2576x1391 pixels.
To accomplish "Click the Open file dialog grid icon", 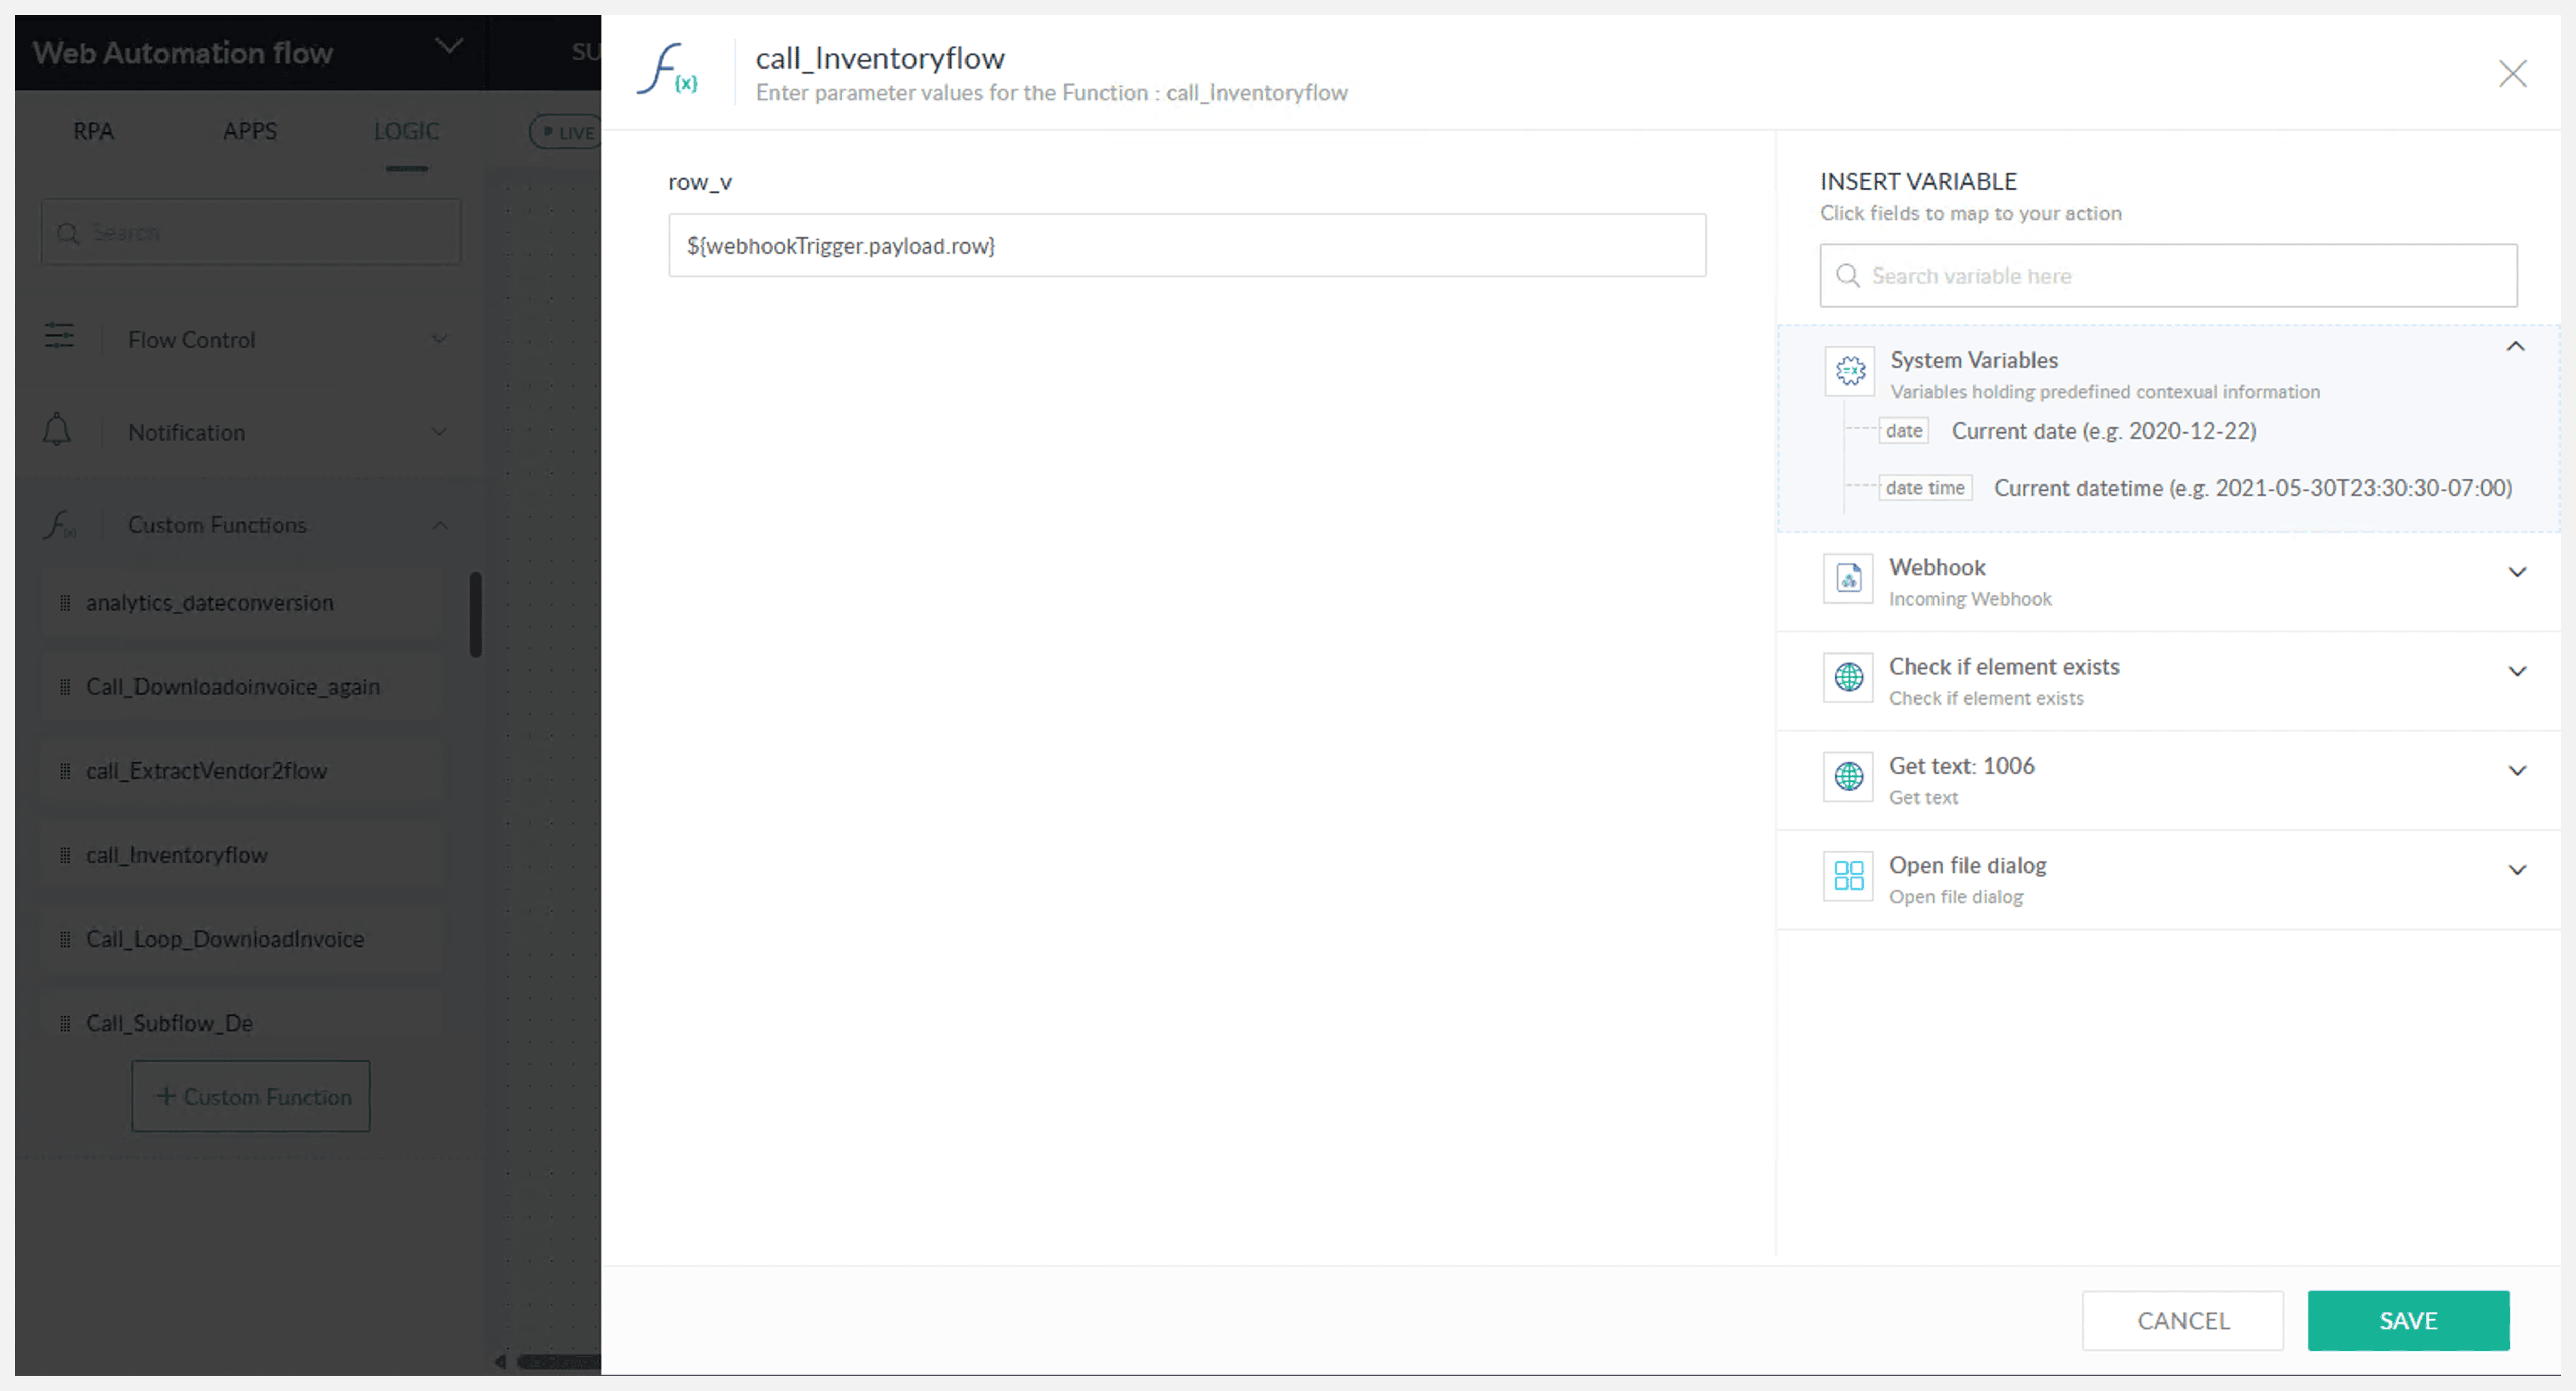I will 1848,876.
